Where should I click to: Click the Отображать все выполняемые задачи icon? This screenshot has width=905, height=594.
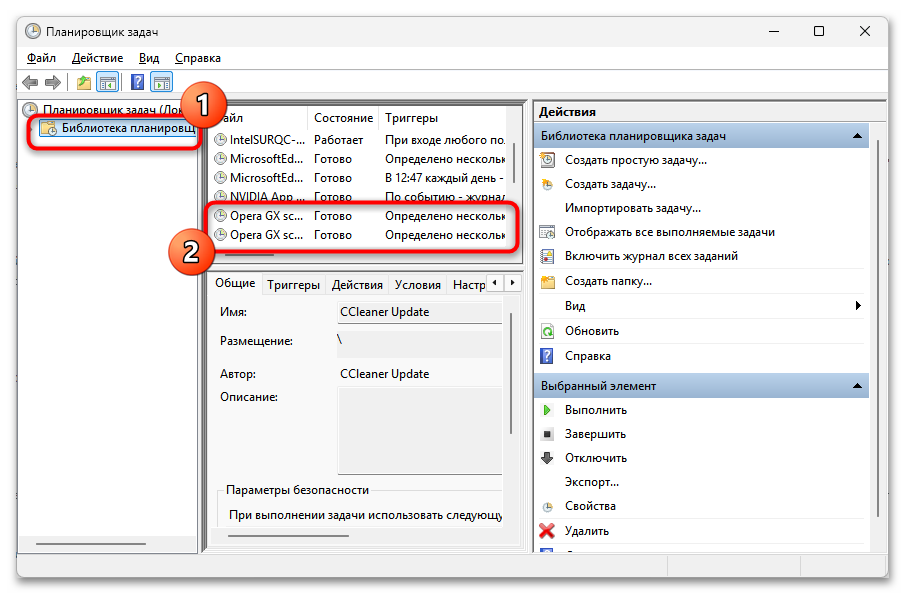coord(547,232)
